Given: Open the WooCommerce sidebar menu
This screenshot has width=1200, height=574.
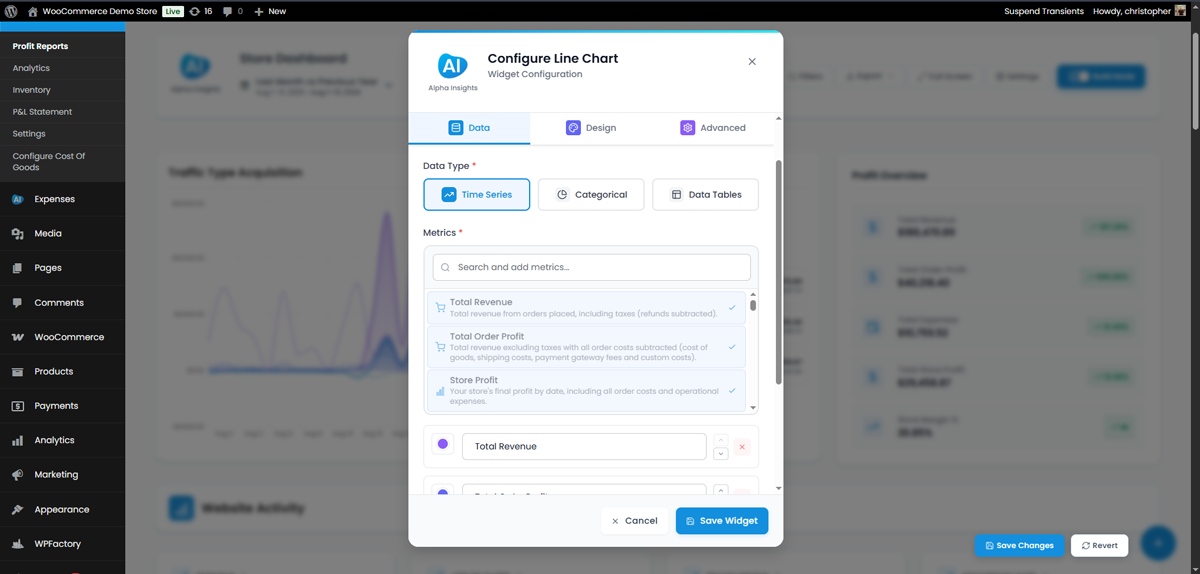Looking at the screenshot, I should coord(68,337).
